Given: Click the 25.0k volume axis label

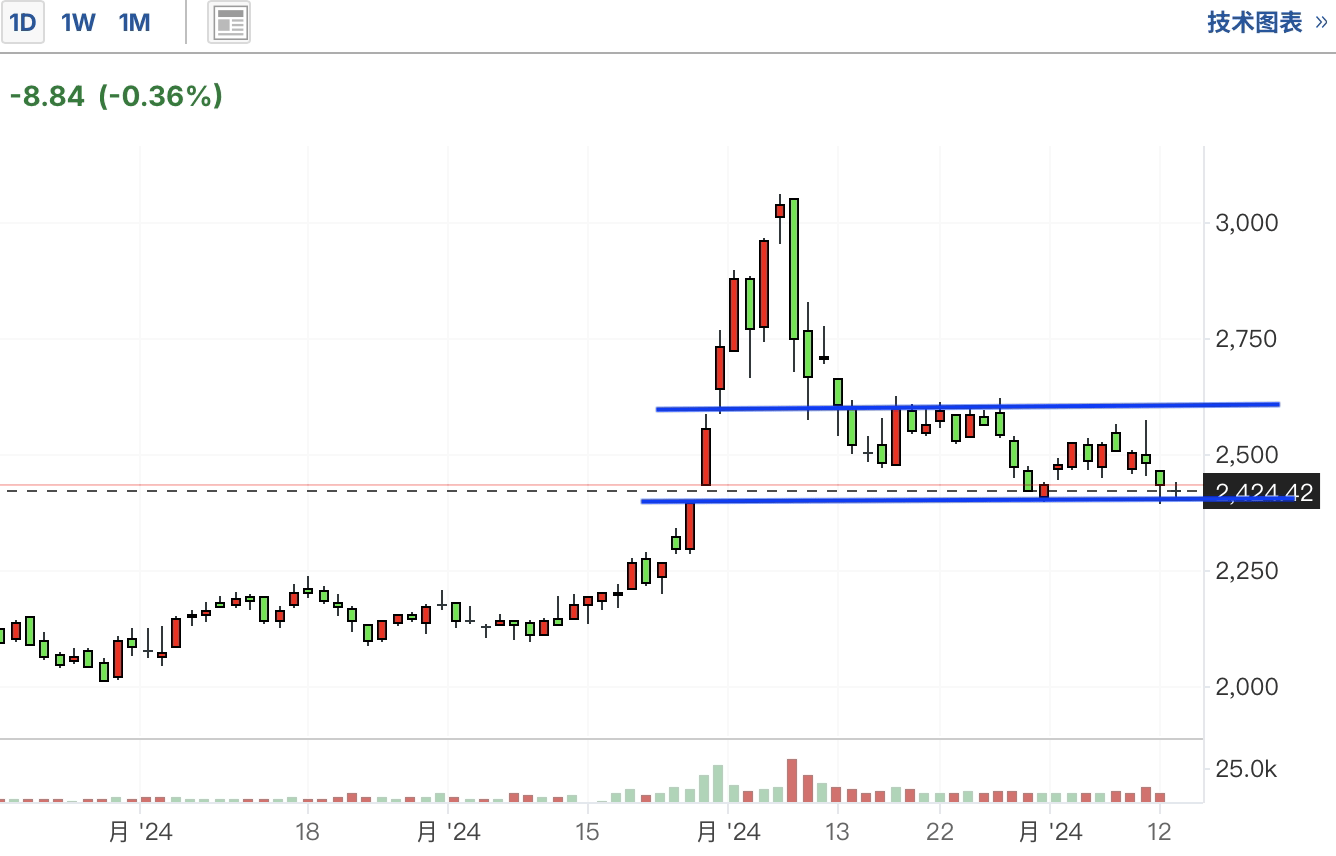Looking at the screenshot, I should click(1246, 769).
